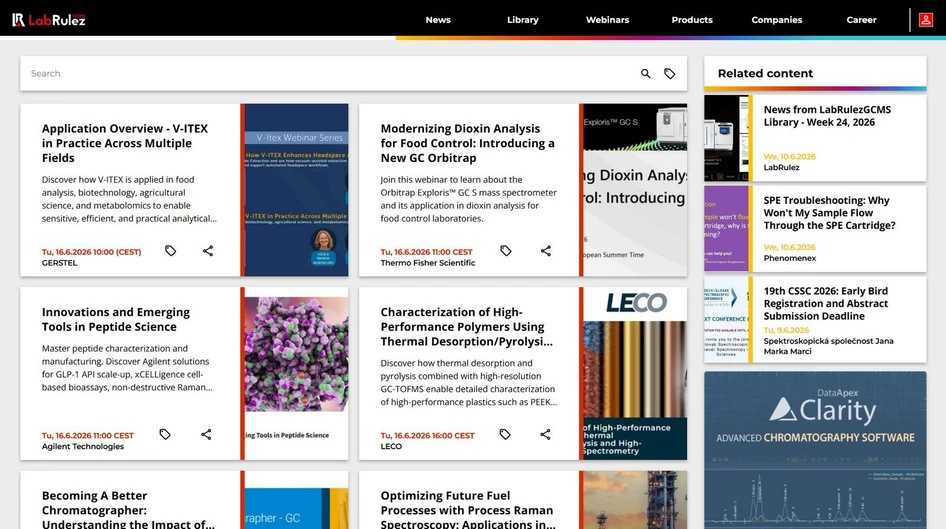Open the Career page

[861, 20]
